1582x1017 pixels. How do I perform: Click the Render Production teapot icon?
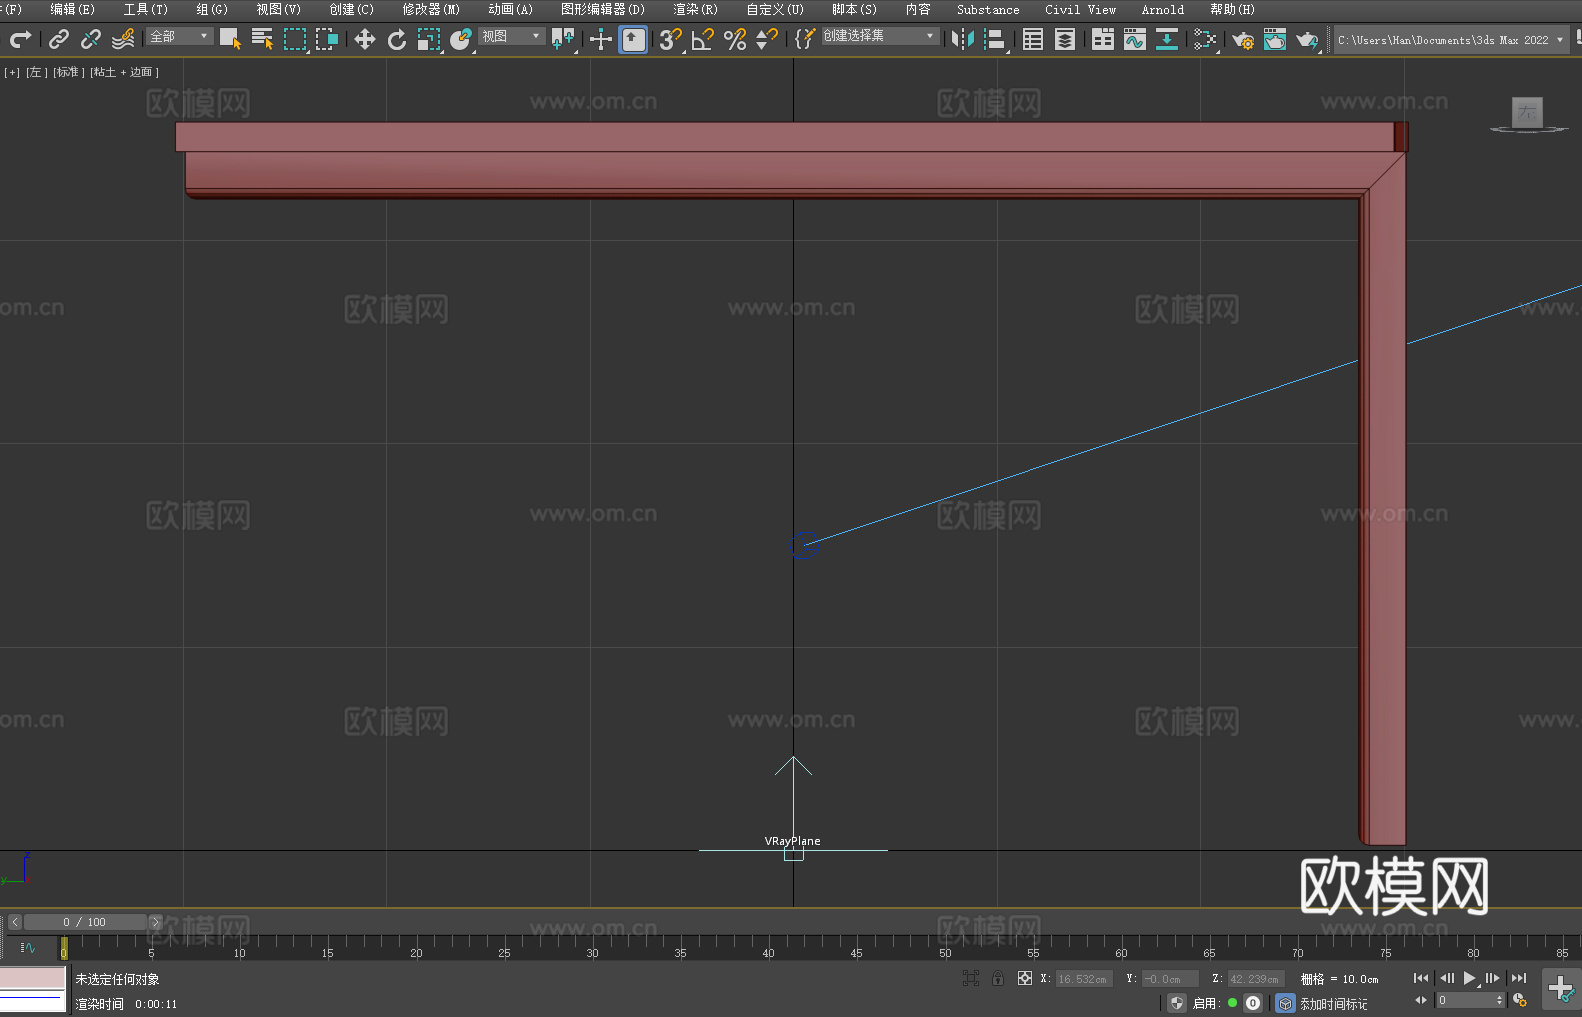1307,39
